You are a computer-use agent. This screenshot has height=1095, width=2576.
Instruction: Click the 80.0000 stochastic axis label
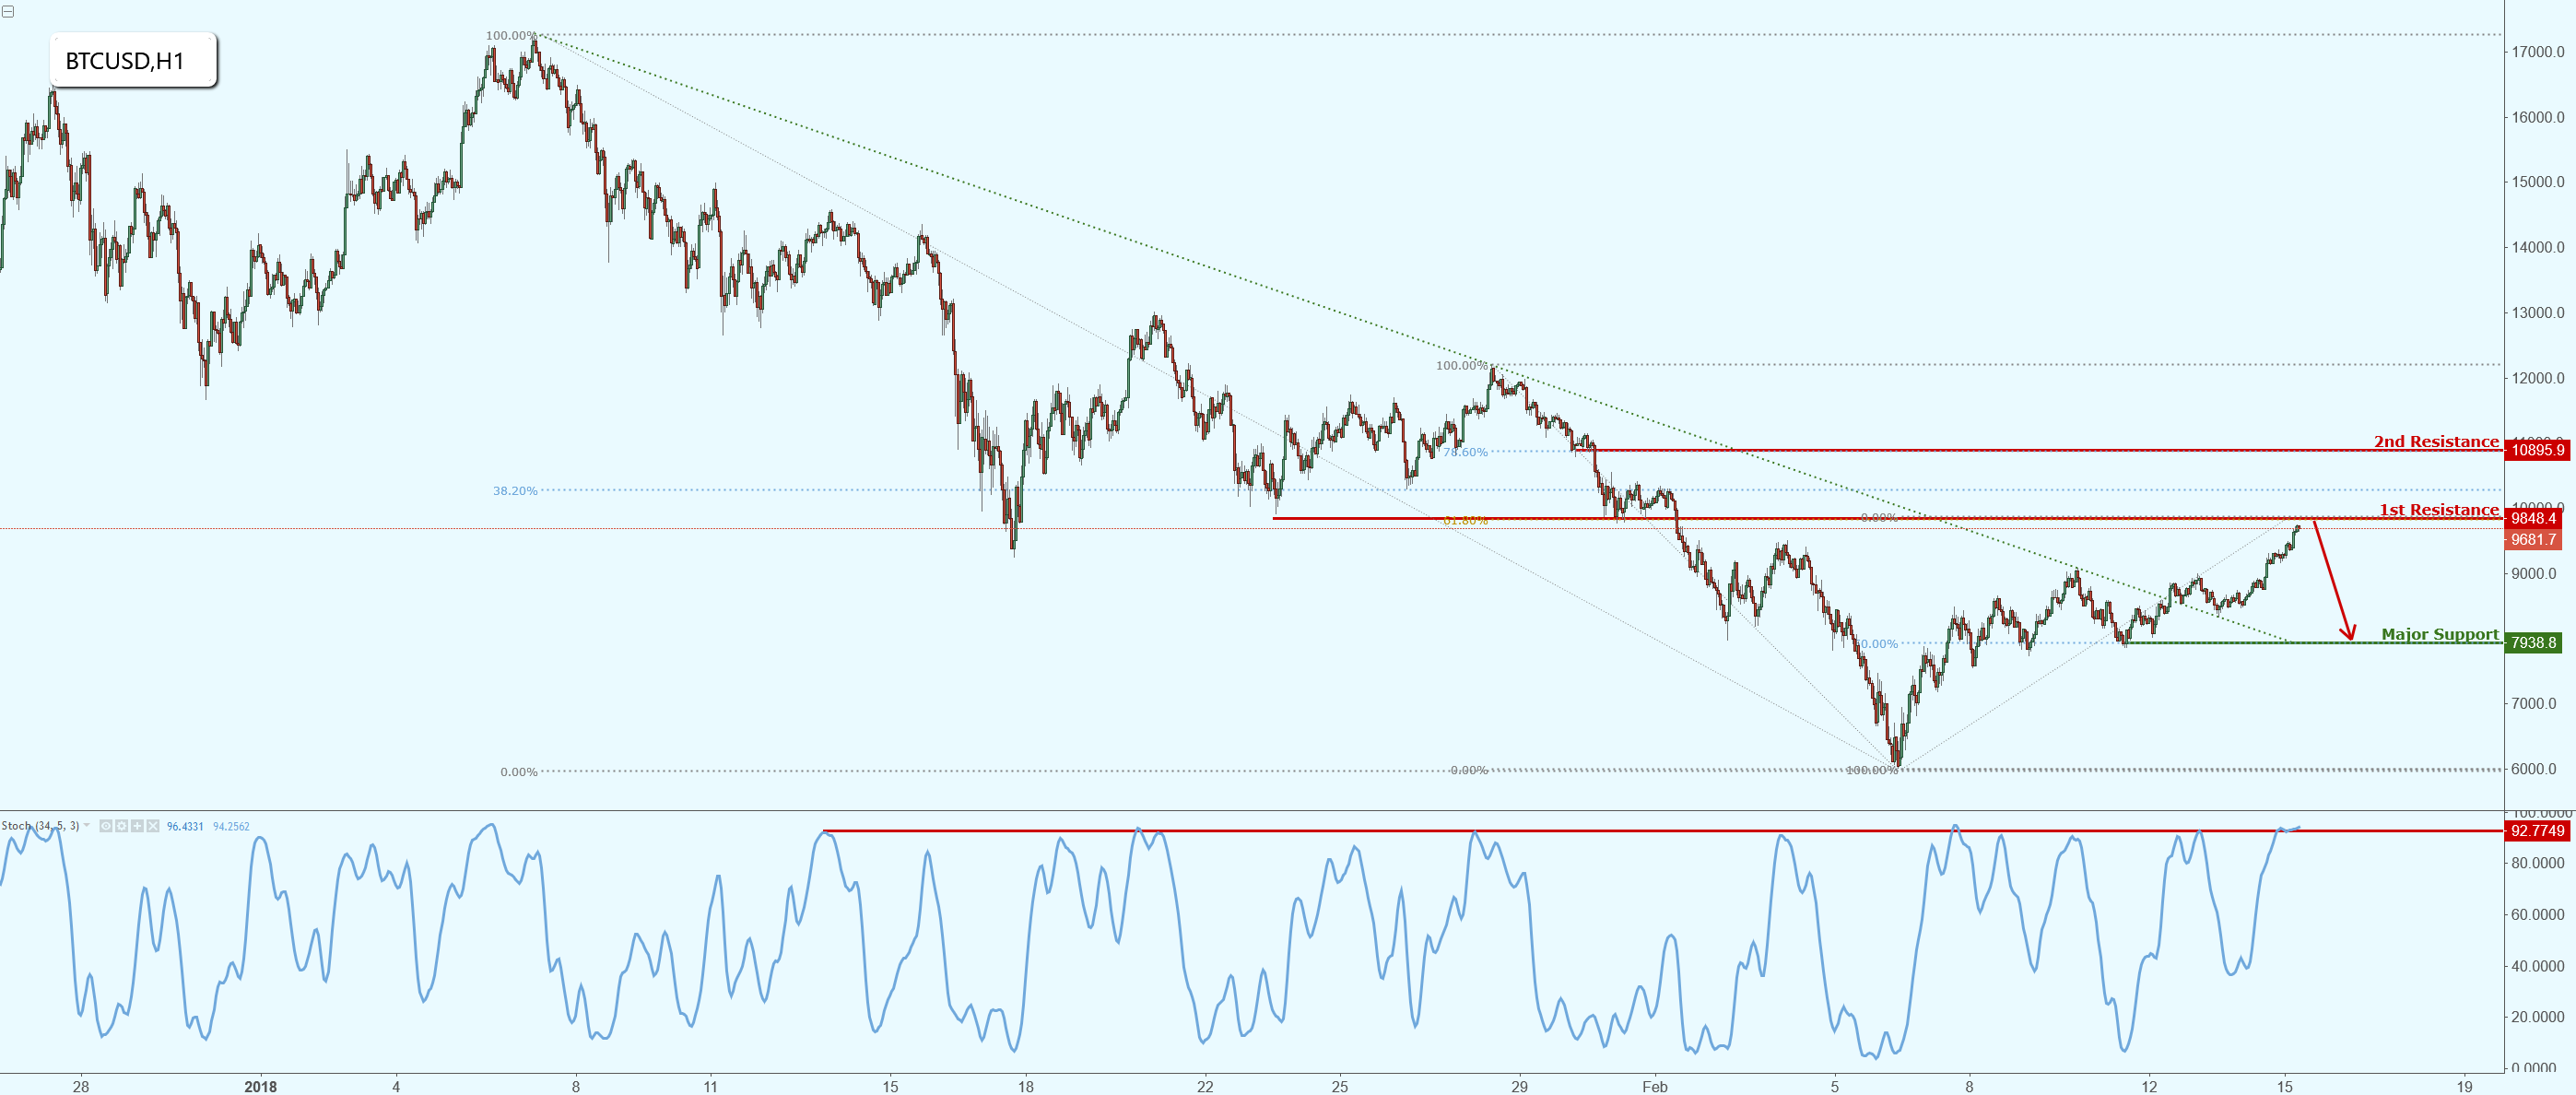click(2538, 863)
